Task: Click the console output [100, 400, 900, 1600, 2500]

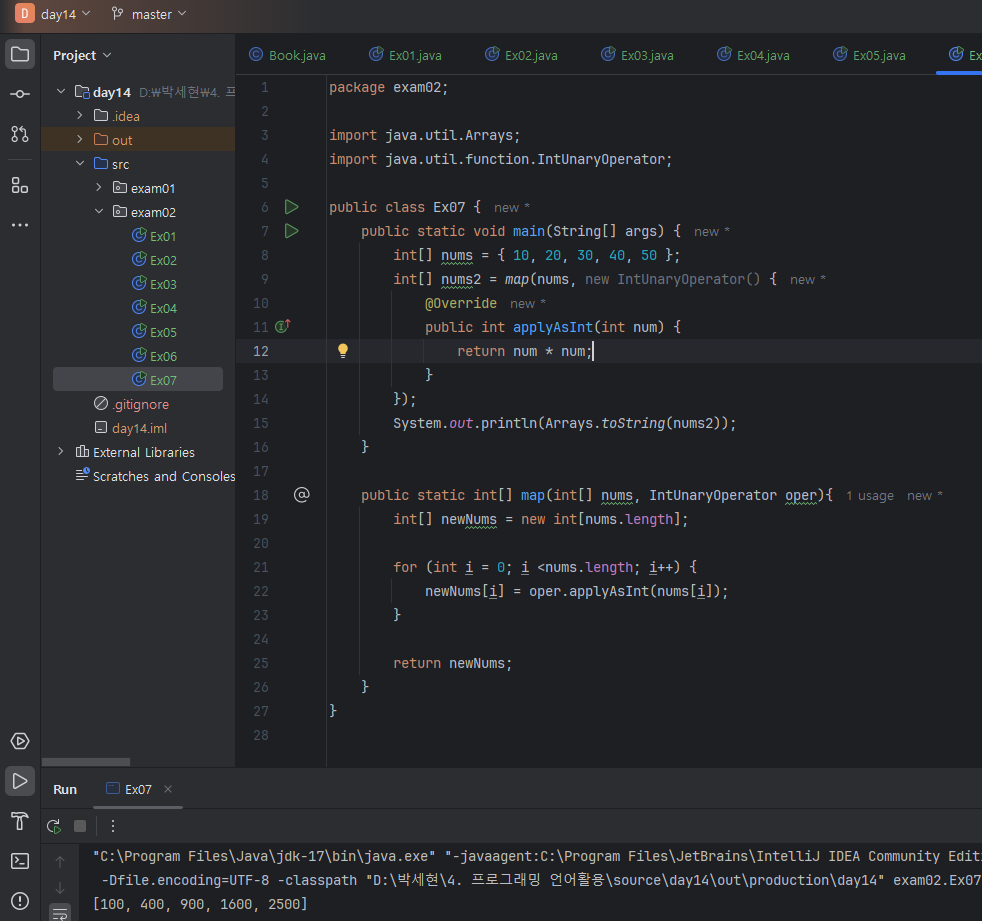Action: pos(200,904)
